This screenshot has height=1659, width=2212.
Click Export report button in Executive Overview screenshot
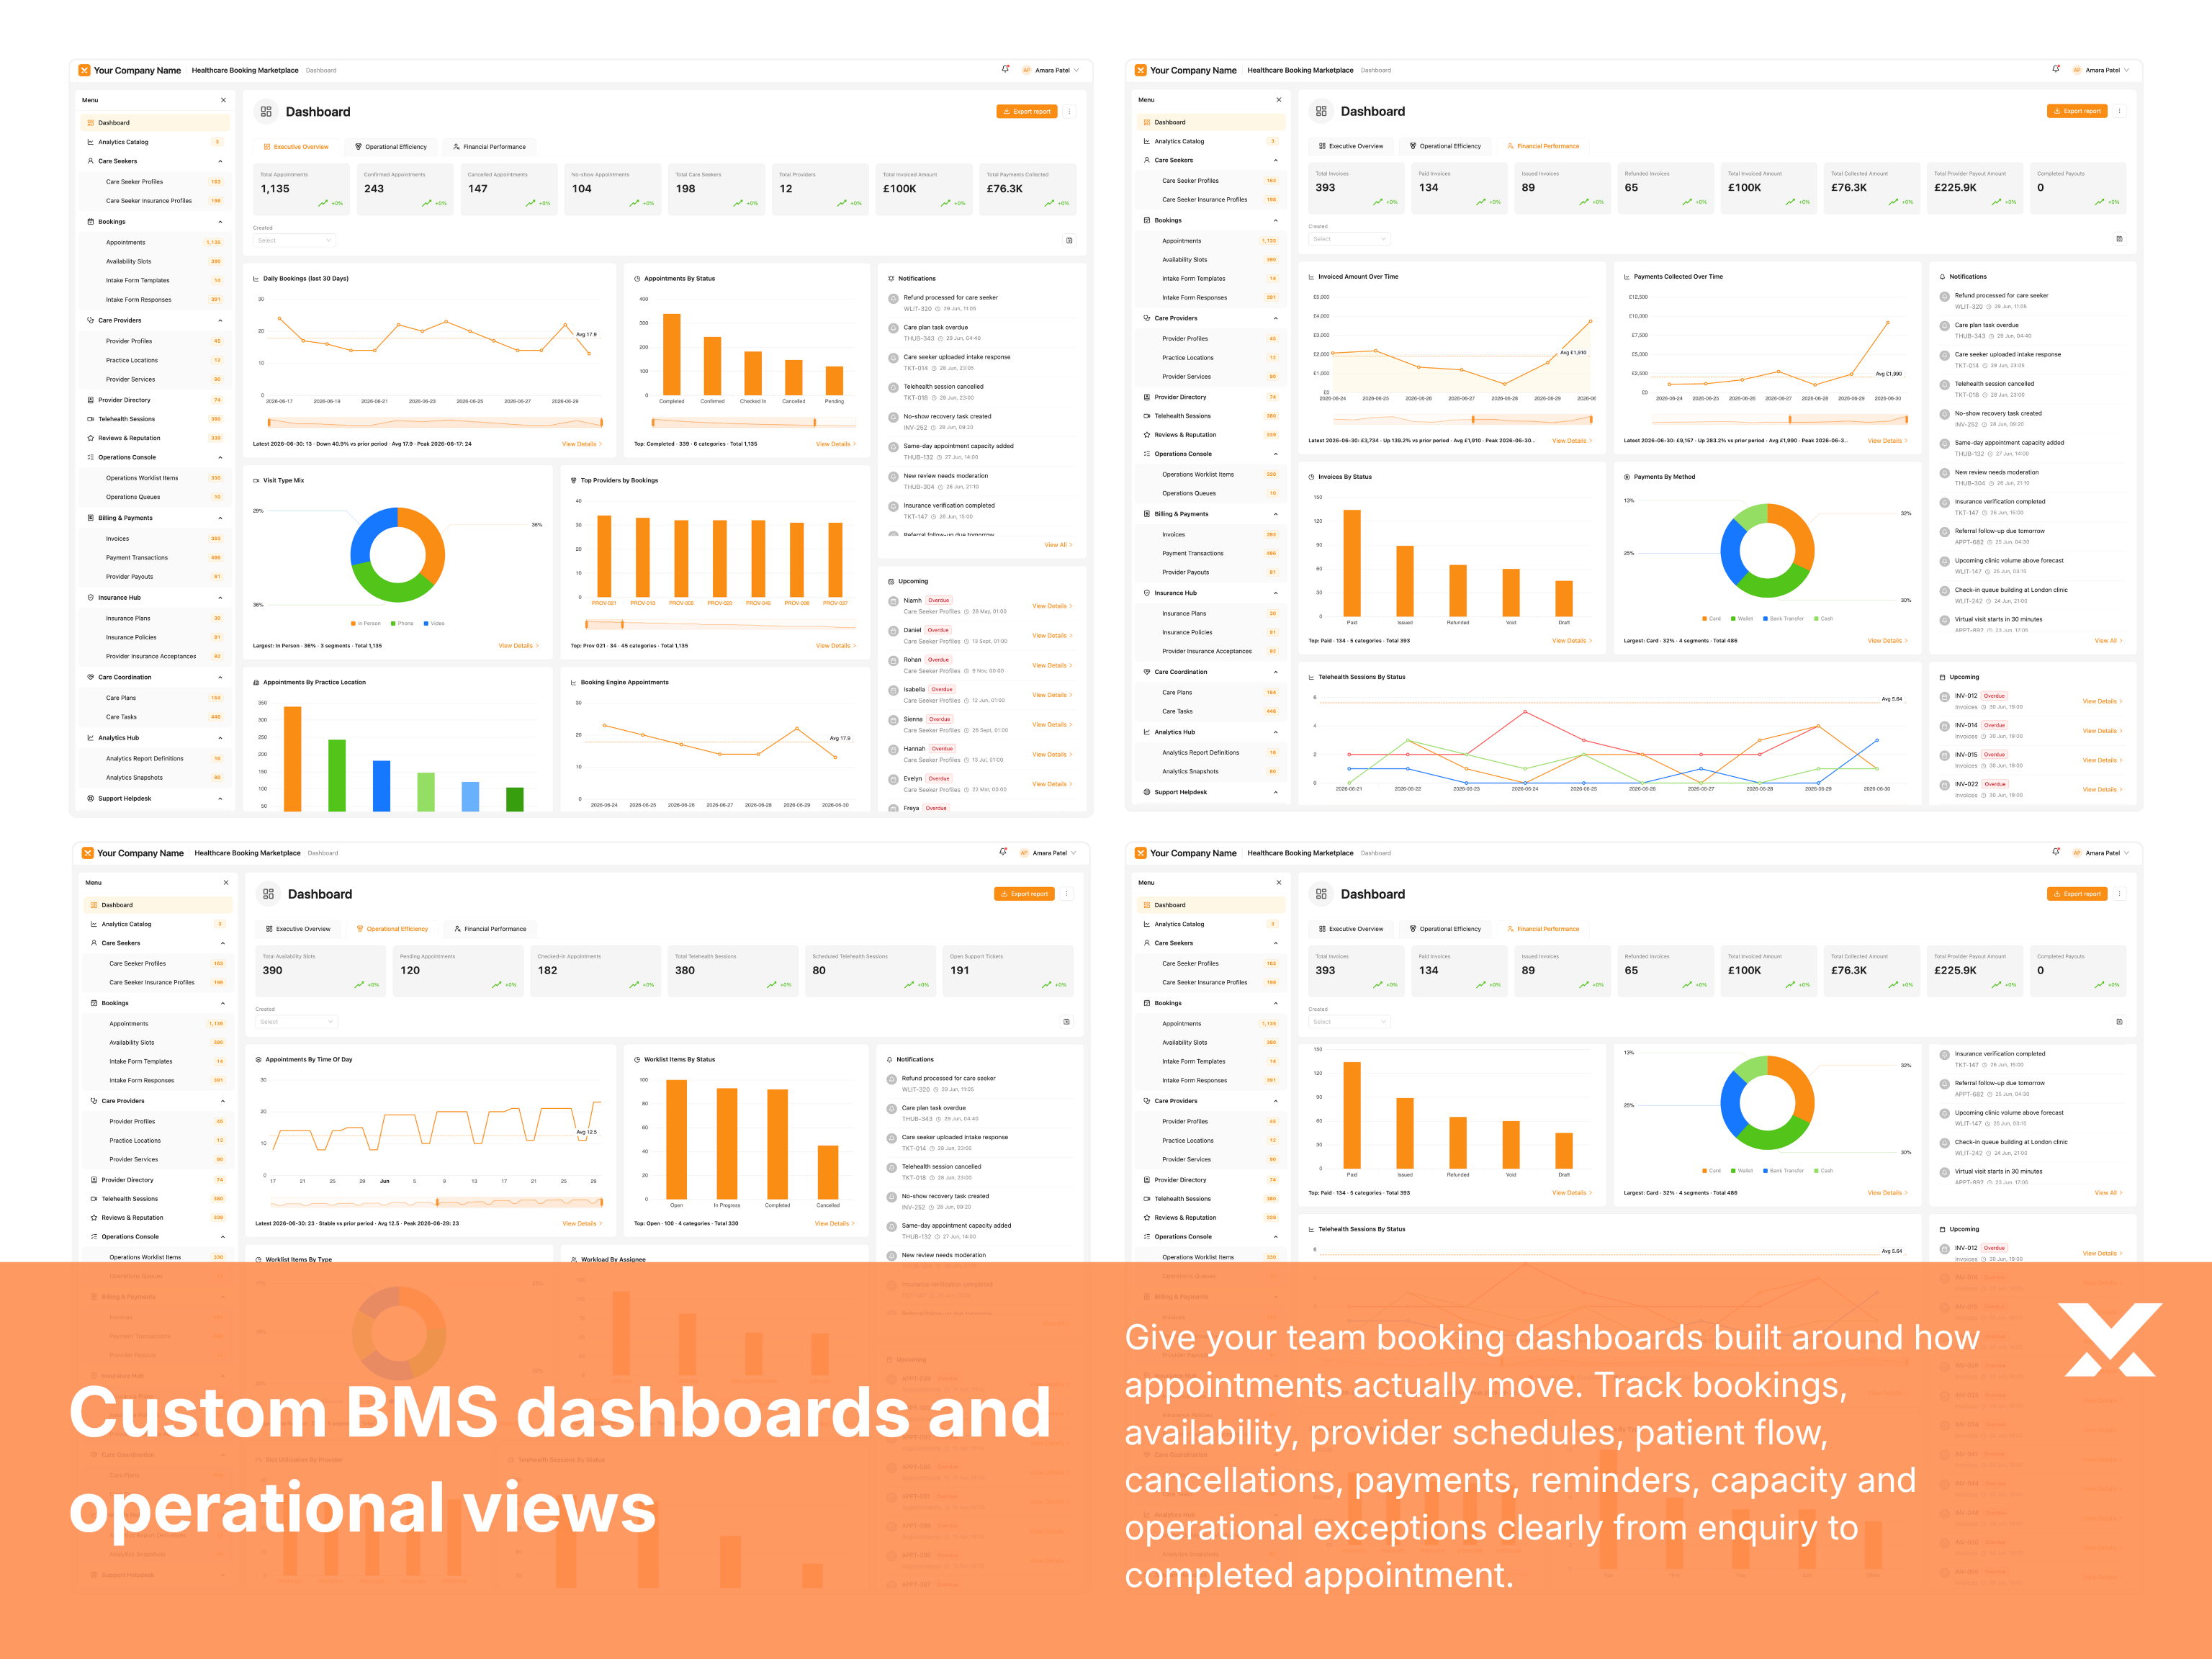[1027, 111]
